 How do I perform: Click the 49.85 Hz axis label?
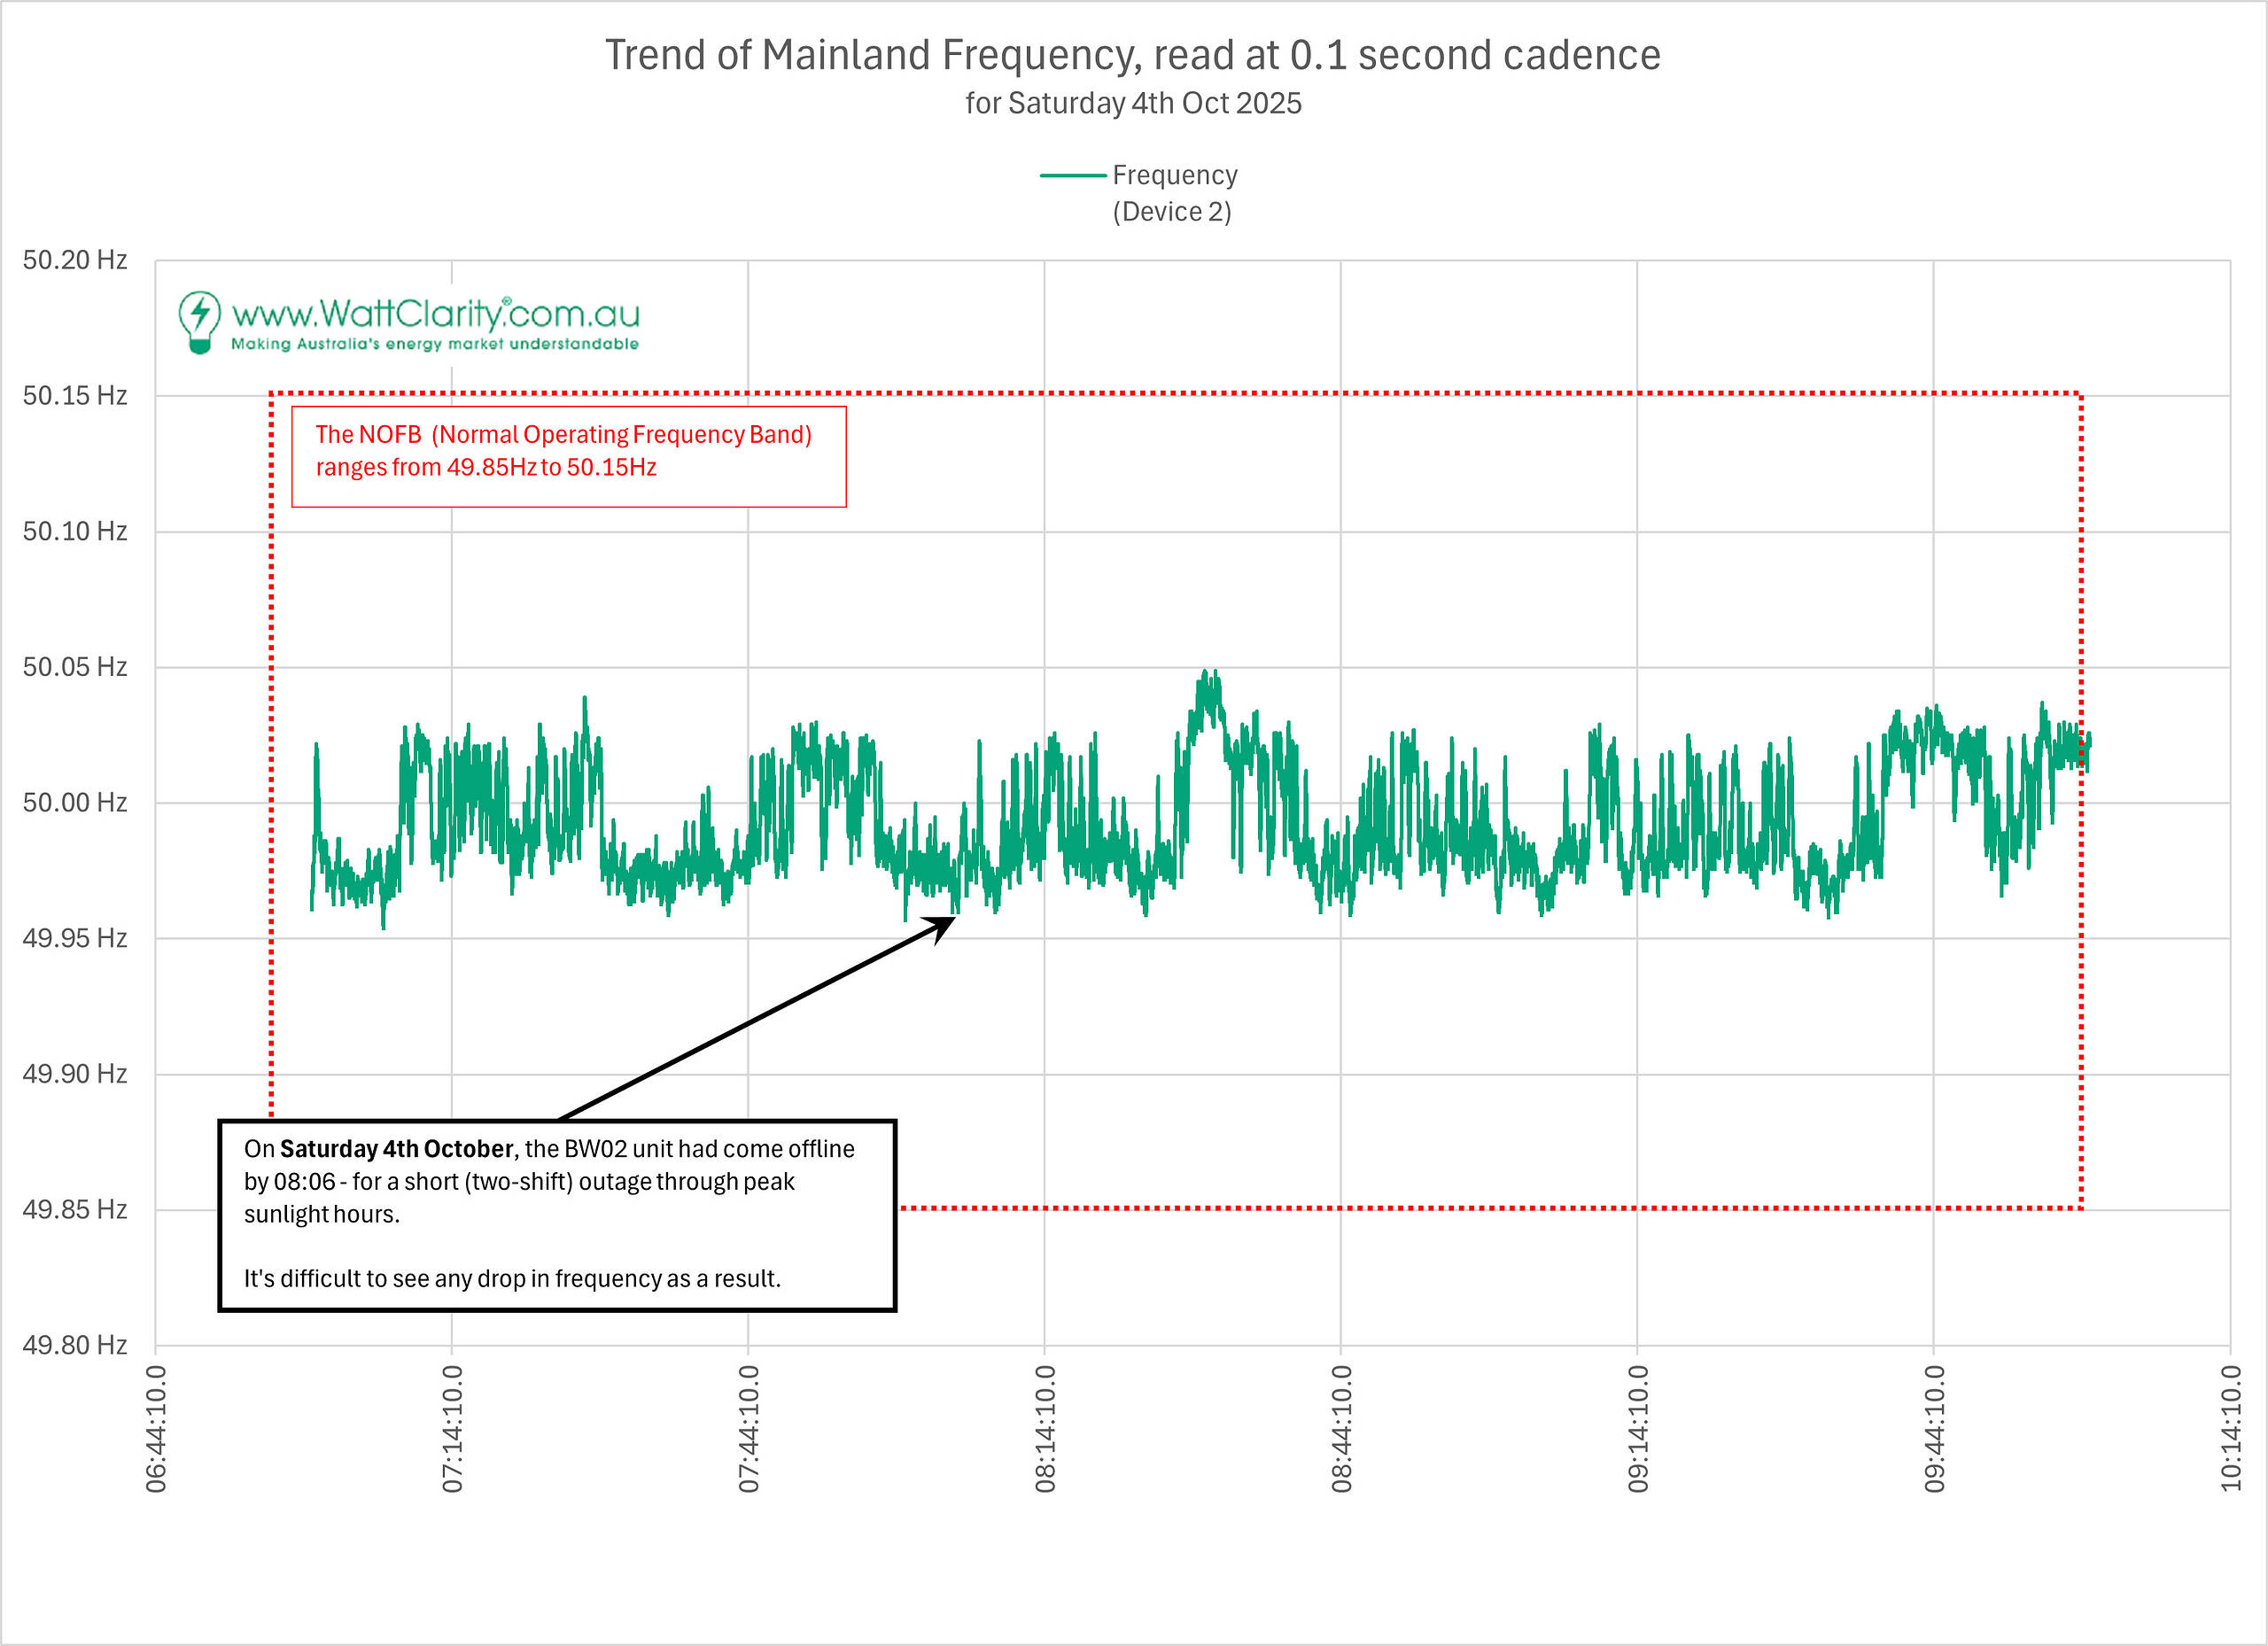tap(75, 1209)
